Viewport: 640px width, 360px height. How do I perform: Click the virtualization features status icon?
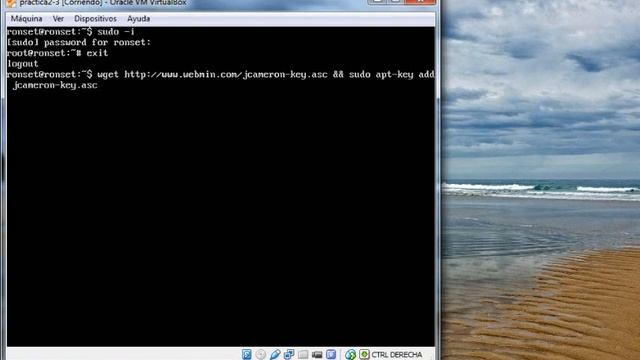point(331,354)
